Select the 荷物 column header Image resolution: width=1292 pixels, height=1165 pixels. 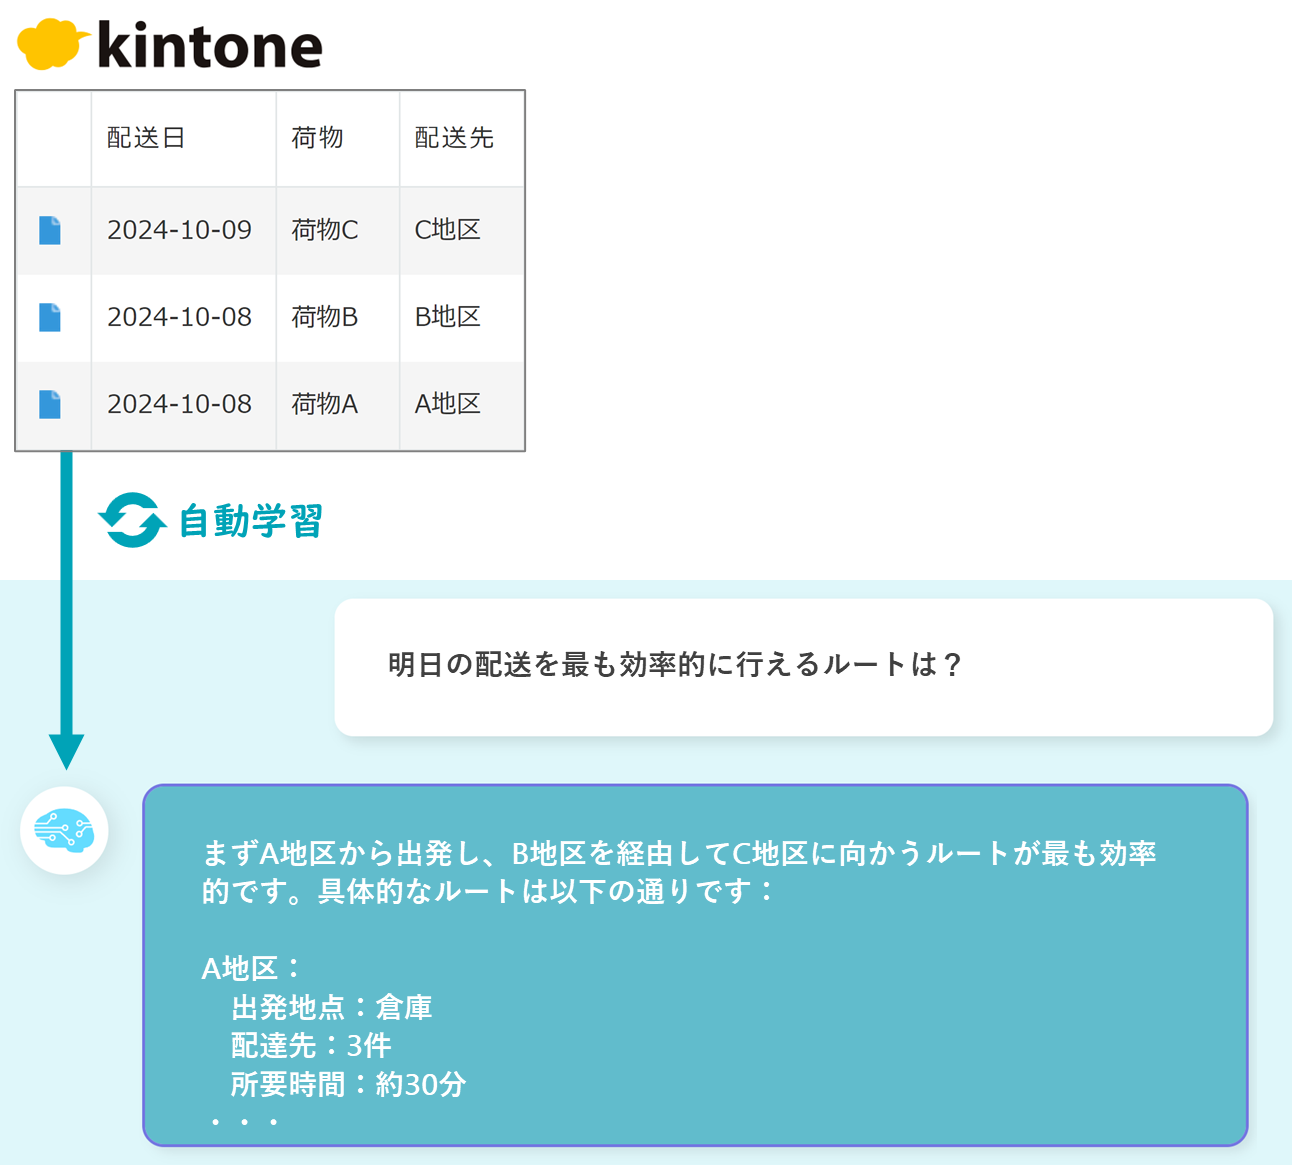(317, 138)
